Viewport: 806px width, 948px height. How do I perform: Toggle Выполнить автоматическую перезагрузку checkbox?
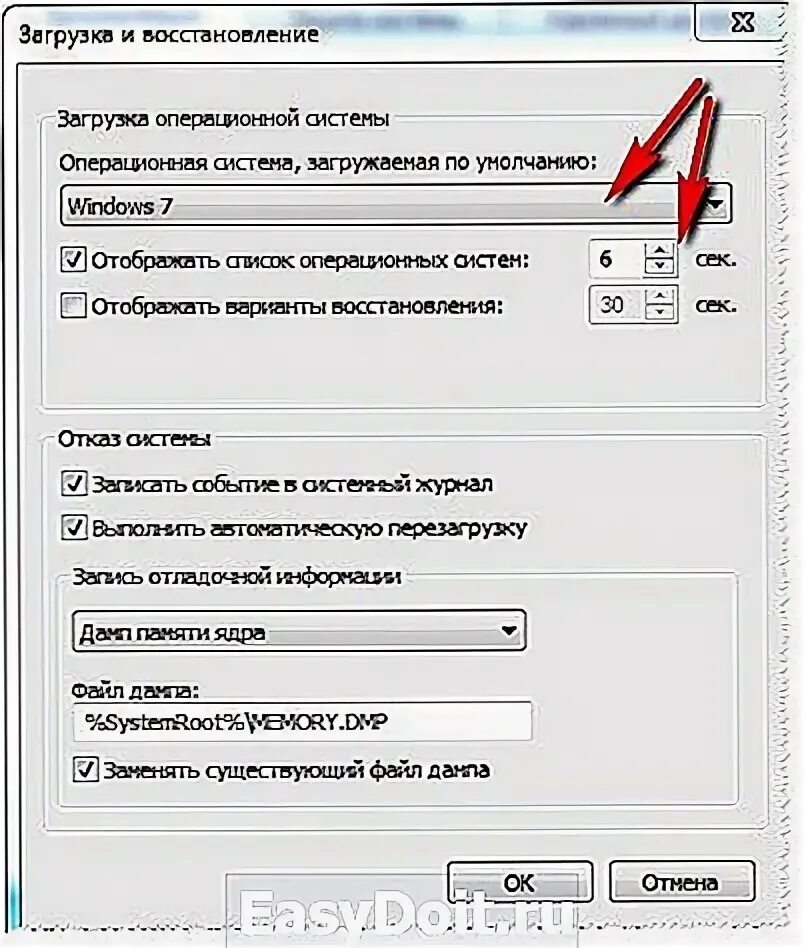click(x=73, y=528)
